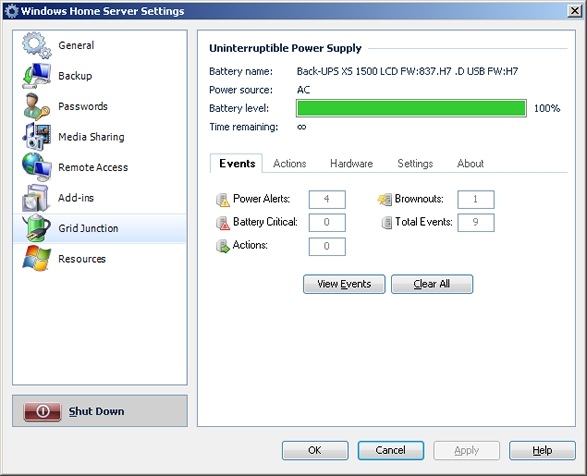
Task: Switch to the Actions tab
Action: (289, 164)
